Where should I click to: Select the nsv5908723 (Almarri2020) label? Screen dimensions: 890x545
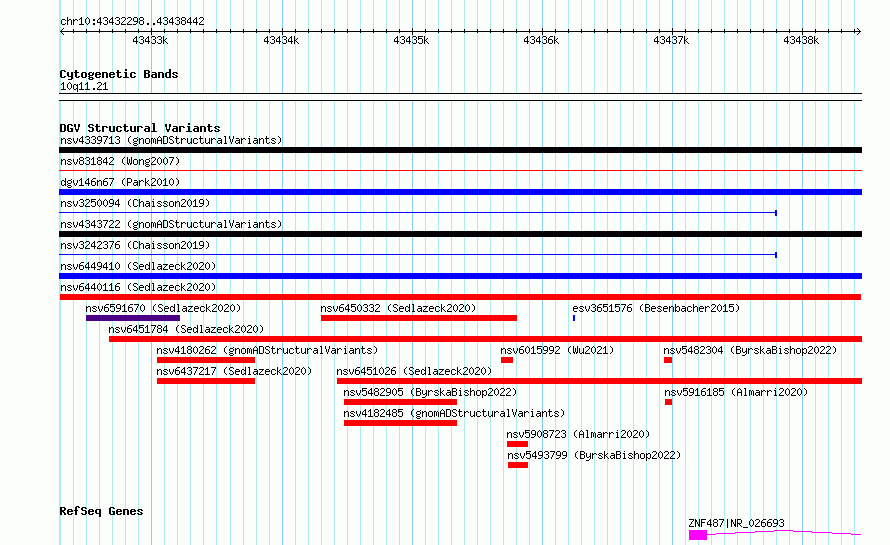pos(578,434)
